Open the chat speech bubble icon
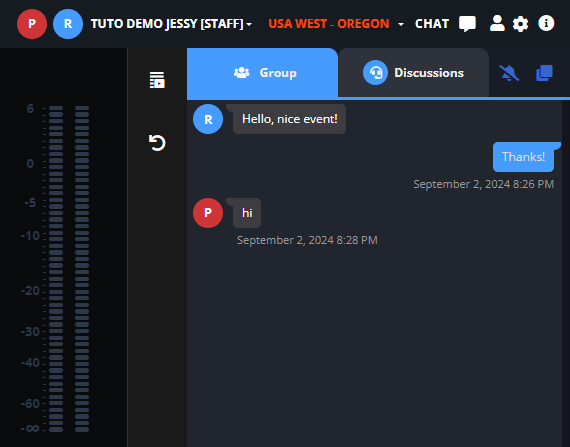570x447 pixels. pos(467,24)
